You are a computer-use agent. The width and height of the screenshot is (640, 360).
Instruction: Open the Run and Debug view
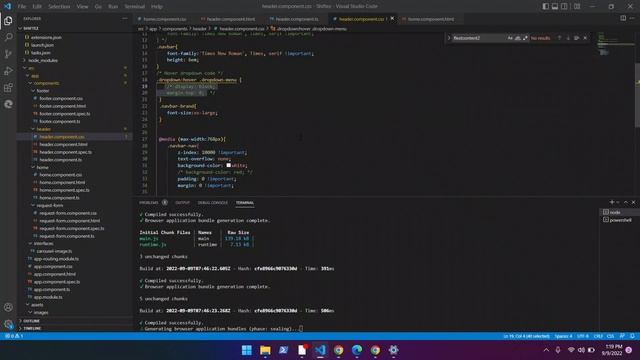point(8,71)
